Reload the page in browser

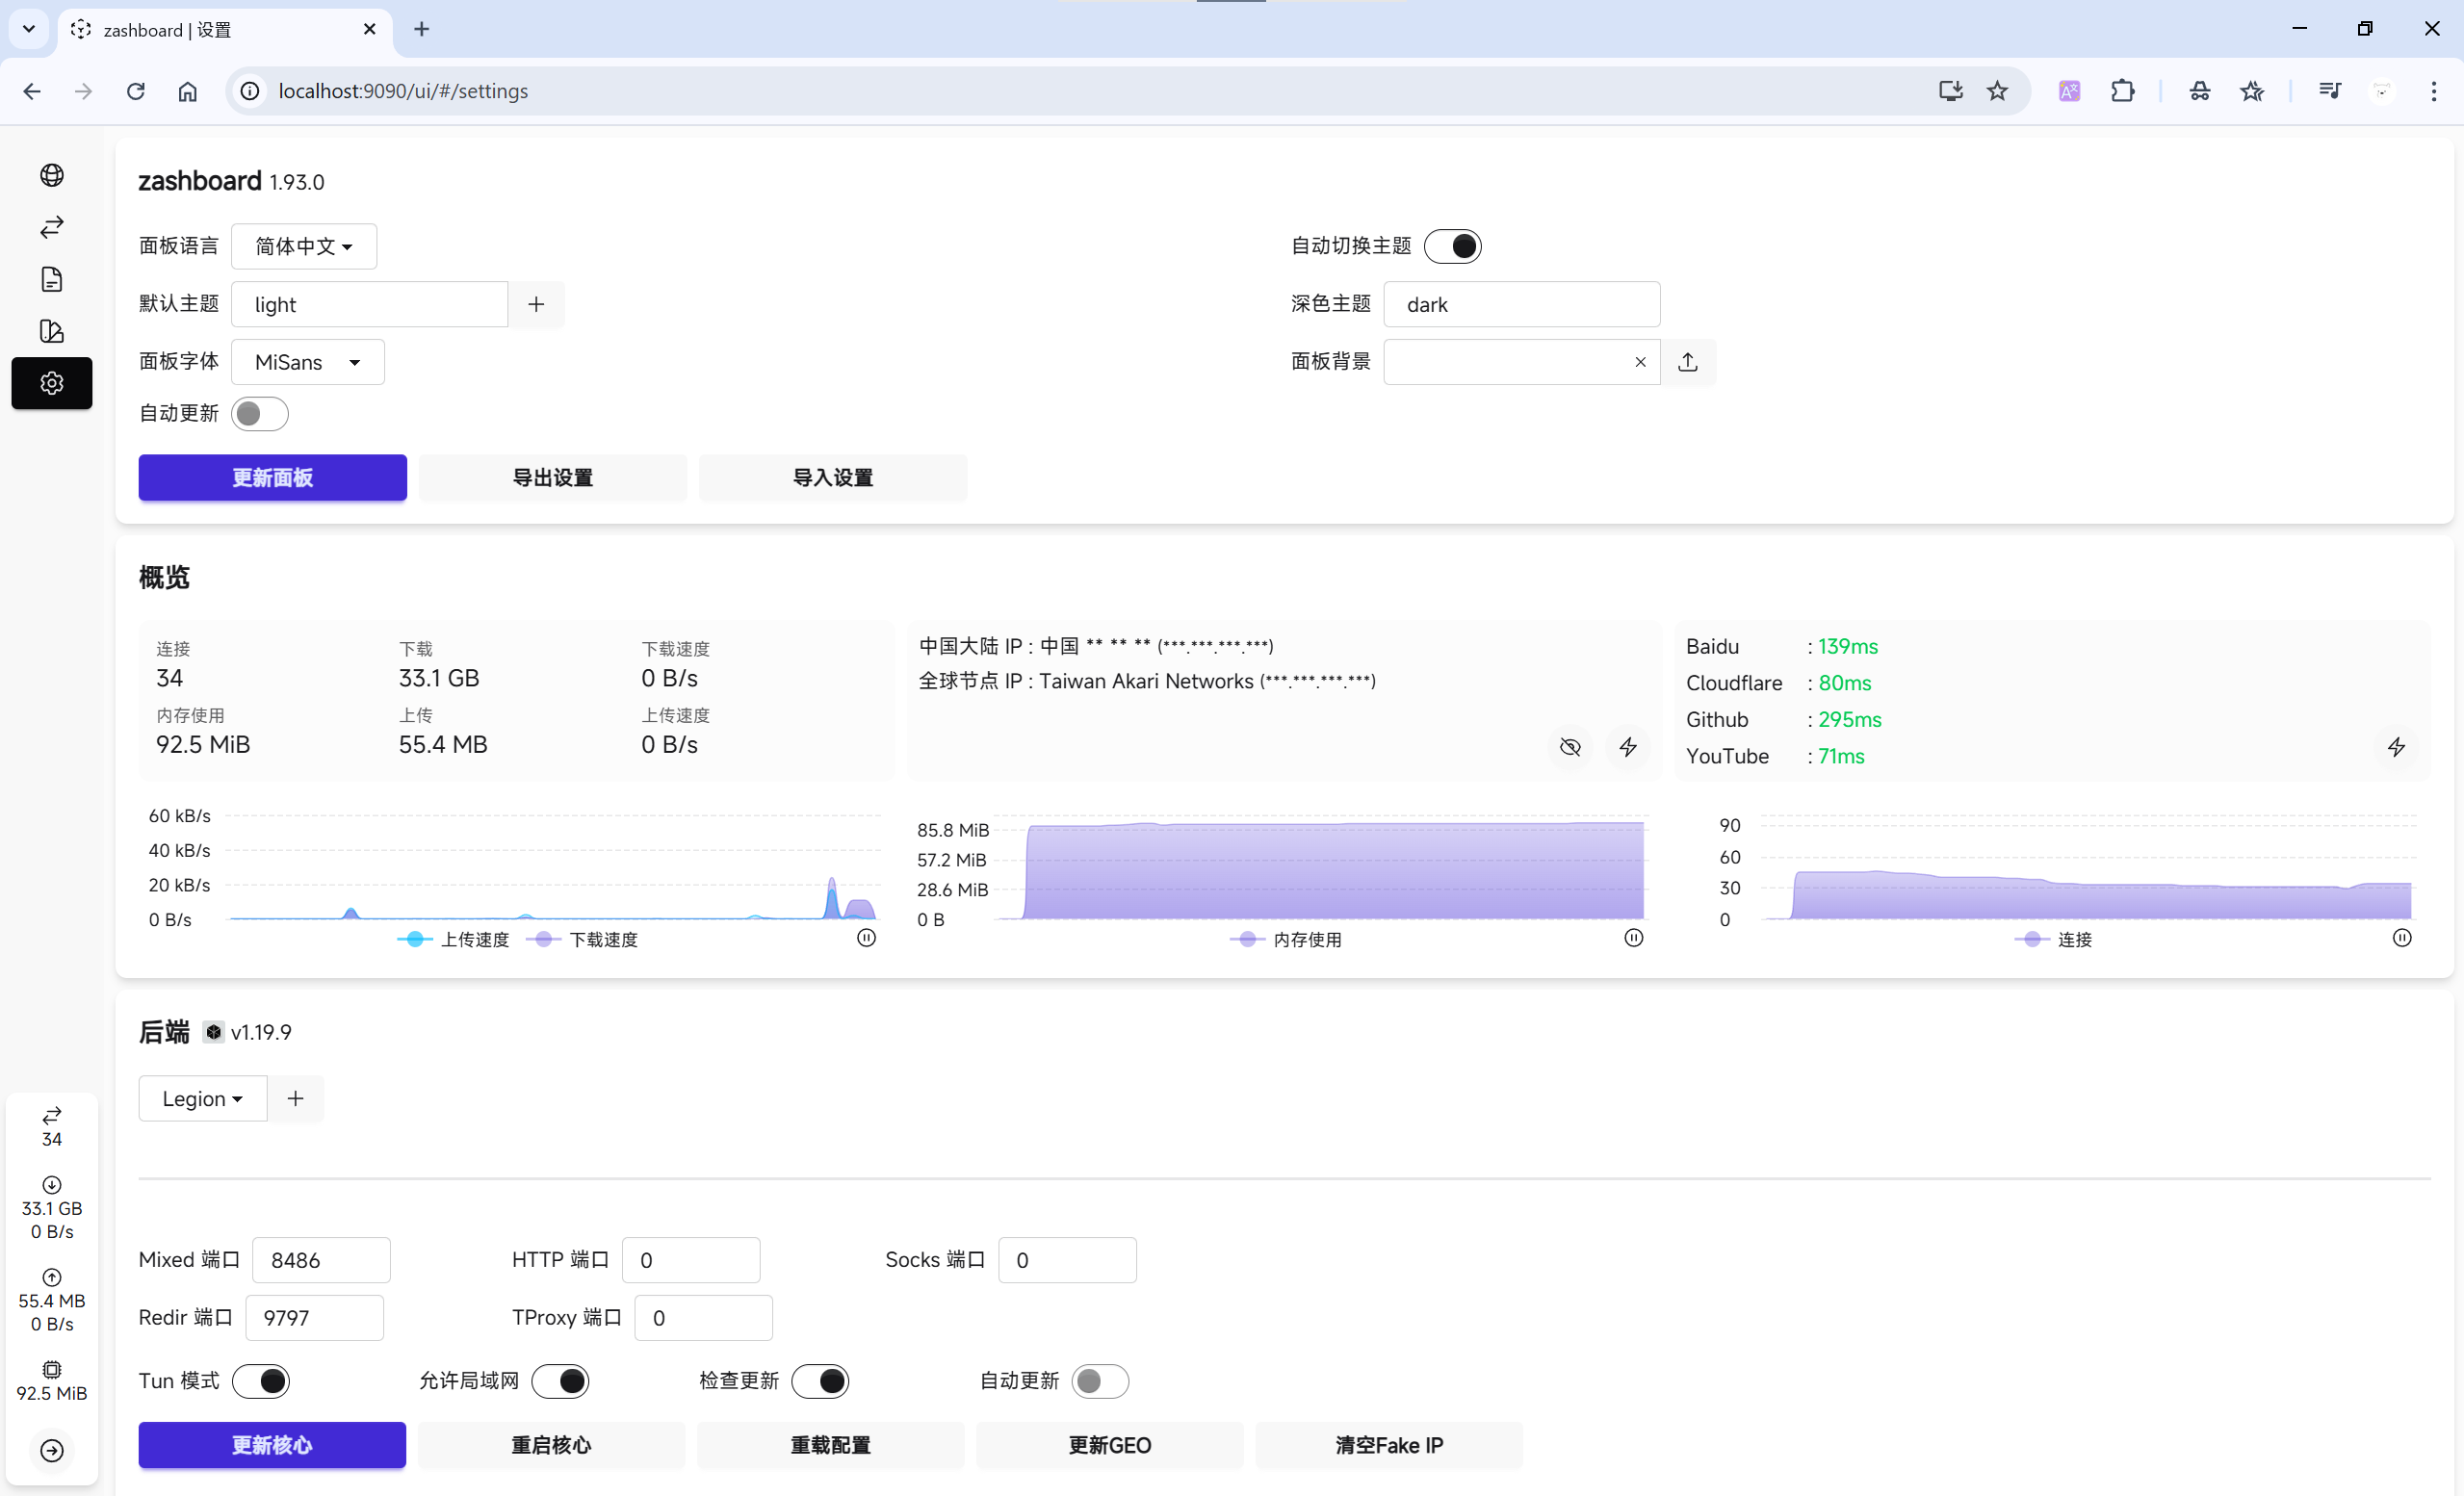pos(136,91)
